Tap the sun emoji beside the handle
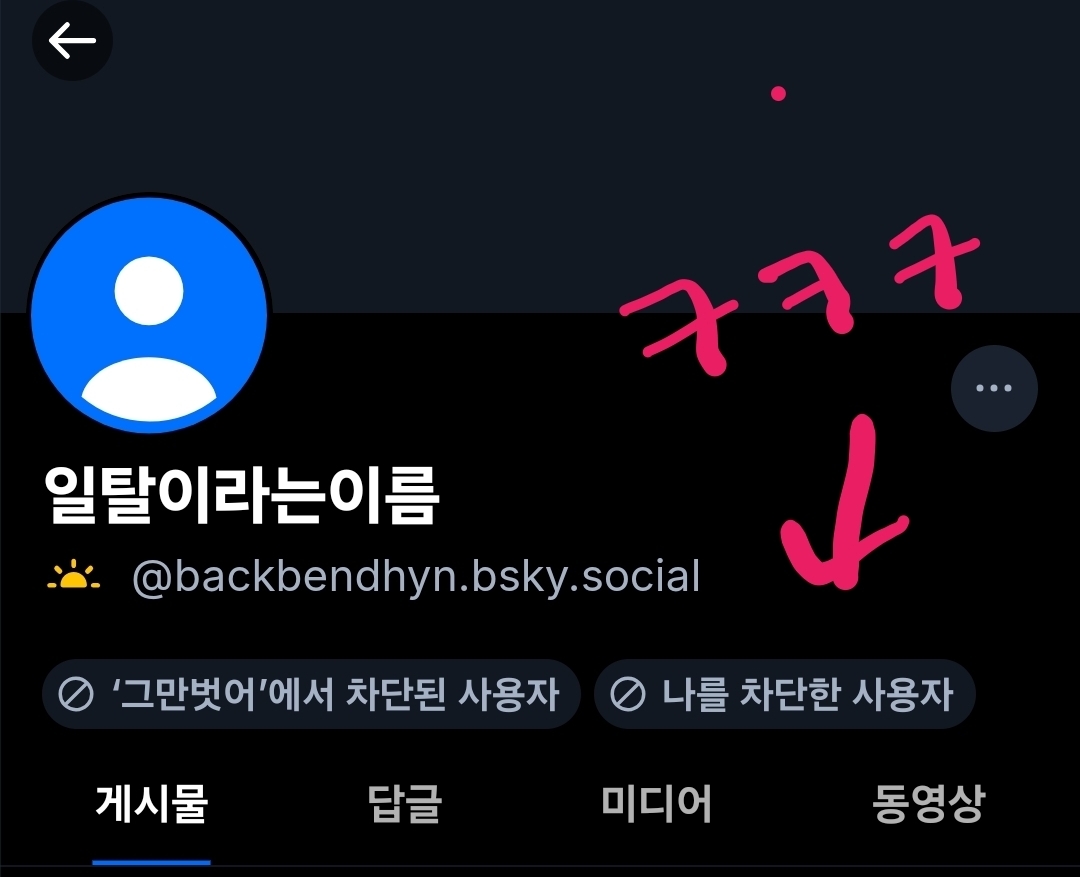Image resolution: width=1080 pixels, height=877 pixels. [x=74, y=576]
